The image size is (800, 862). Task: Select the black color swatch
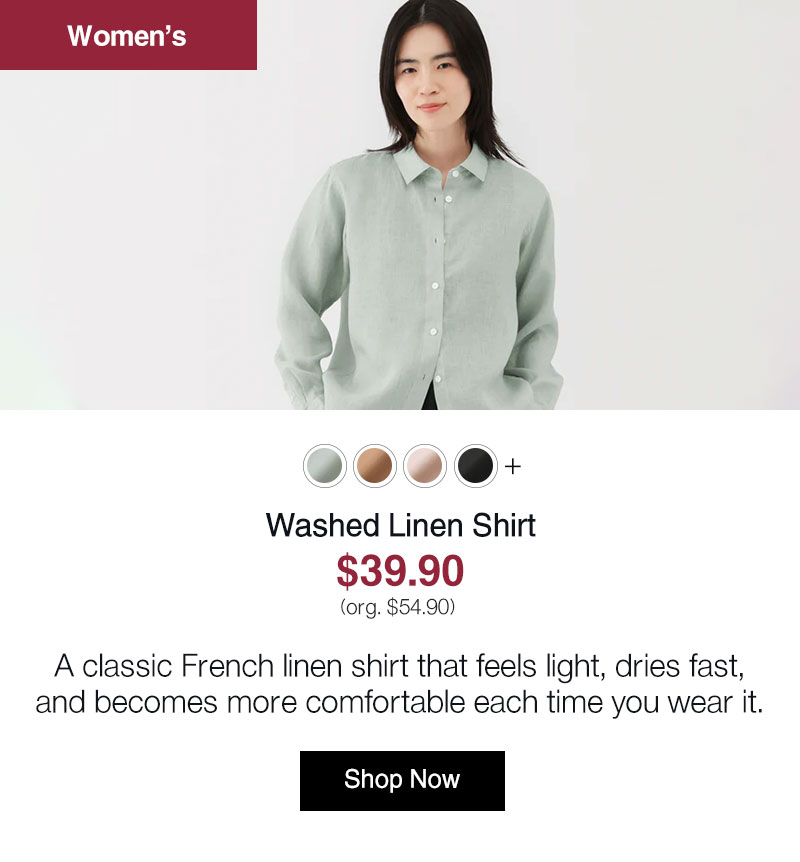475,466
